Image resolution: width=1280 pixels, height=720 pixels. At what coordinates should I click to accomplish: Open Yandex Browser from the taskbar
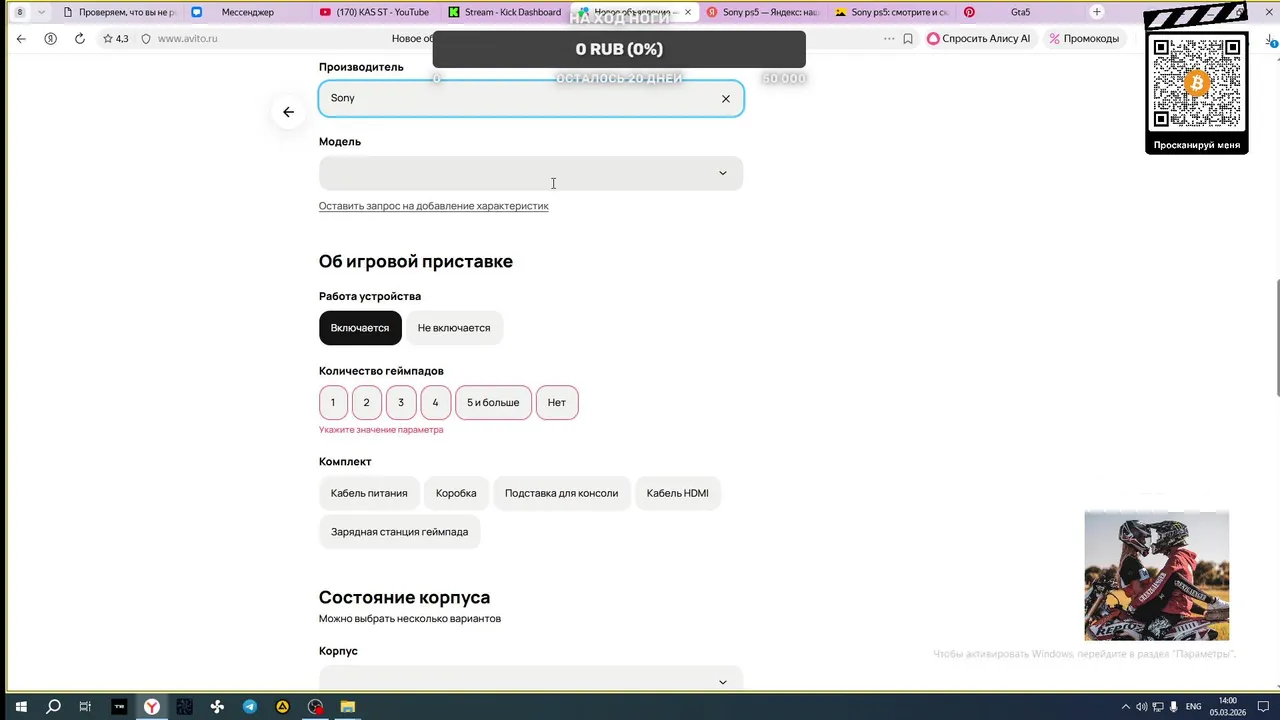[151, 706]
